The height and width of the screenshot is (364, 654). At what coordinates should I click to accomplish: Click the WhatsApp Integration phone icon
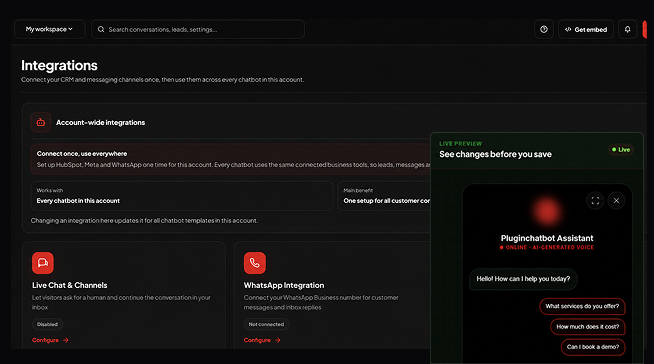click(x=255, y=263)
